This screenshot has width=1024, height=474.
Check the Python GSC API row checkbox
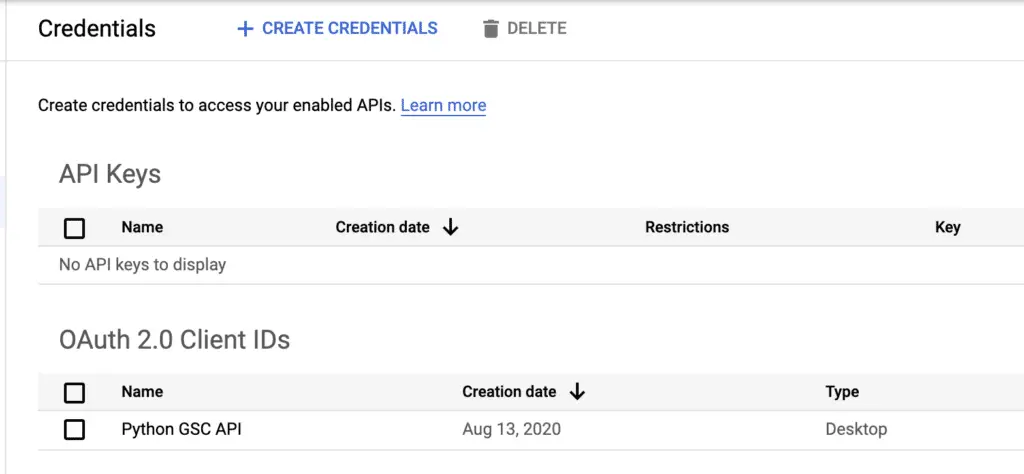(74, 430)
